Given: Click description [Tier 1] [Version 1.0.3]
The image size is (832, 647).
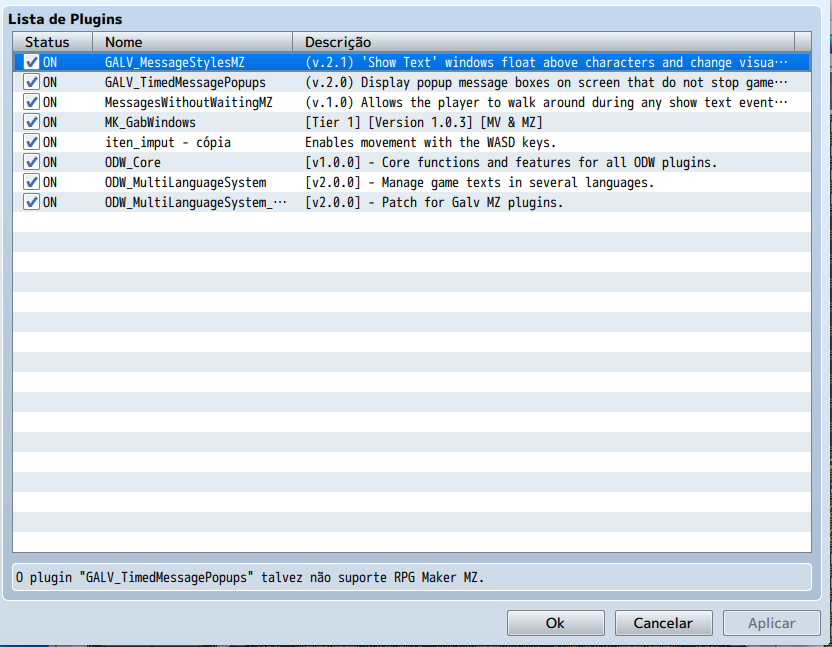Looking at the screenshot, I should click(423, 123).
